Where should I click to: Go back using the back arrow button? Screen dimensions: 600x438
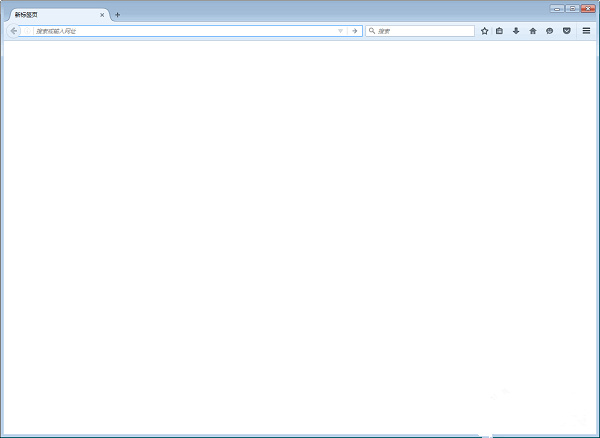pyautogui.click(x=14, y=31)
